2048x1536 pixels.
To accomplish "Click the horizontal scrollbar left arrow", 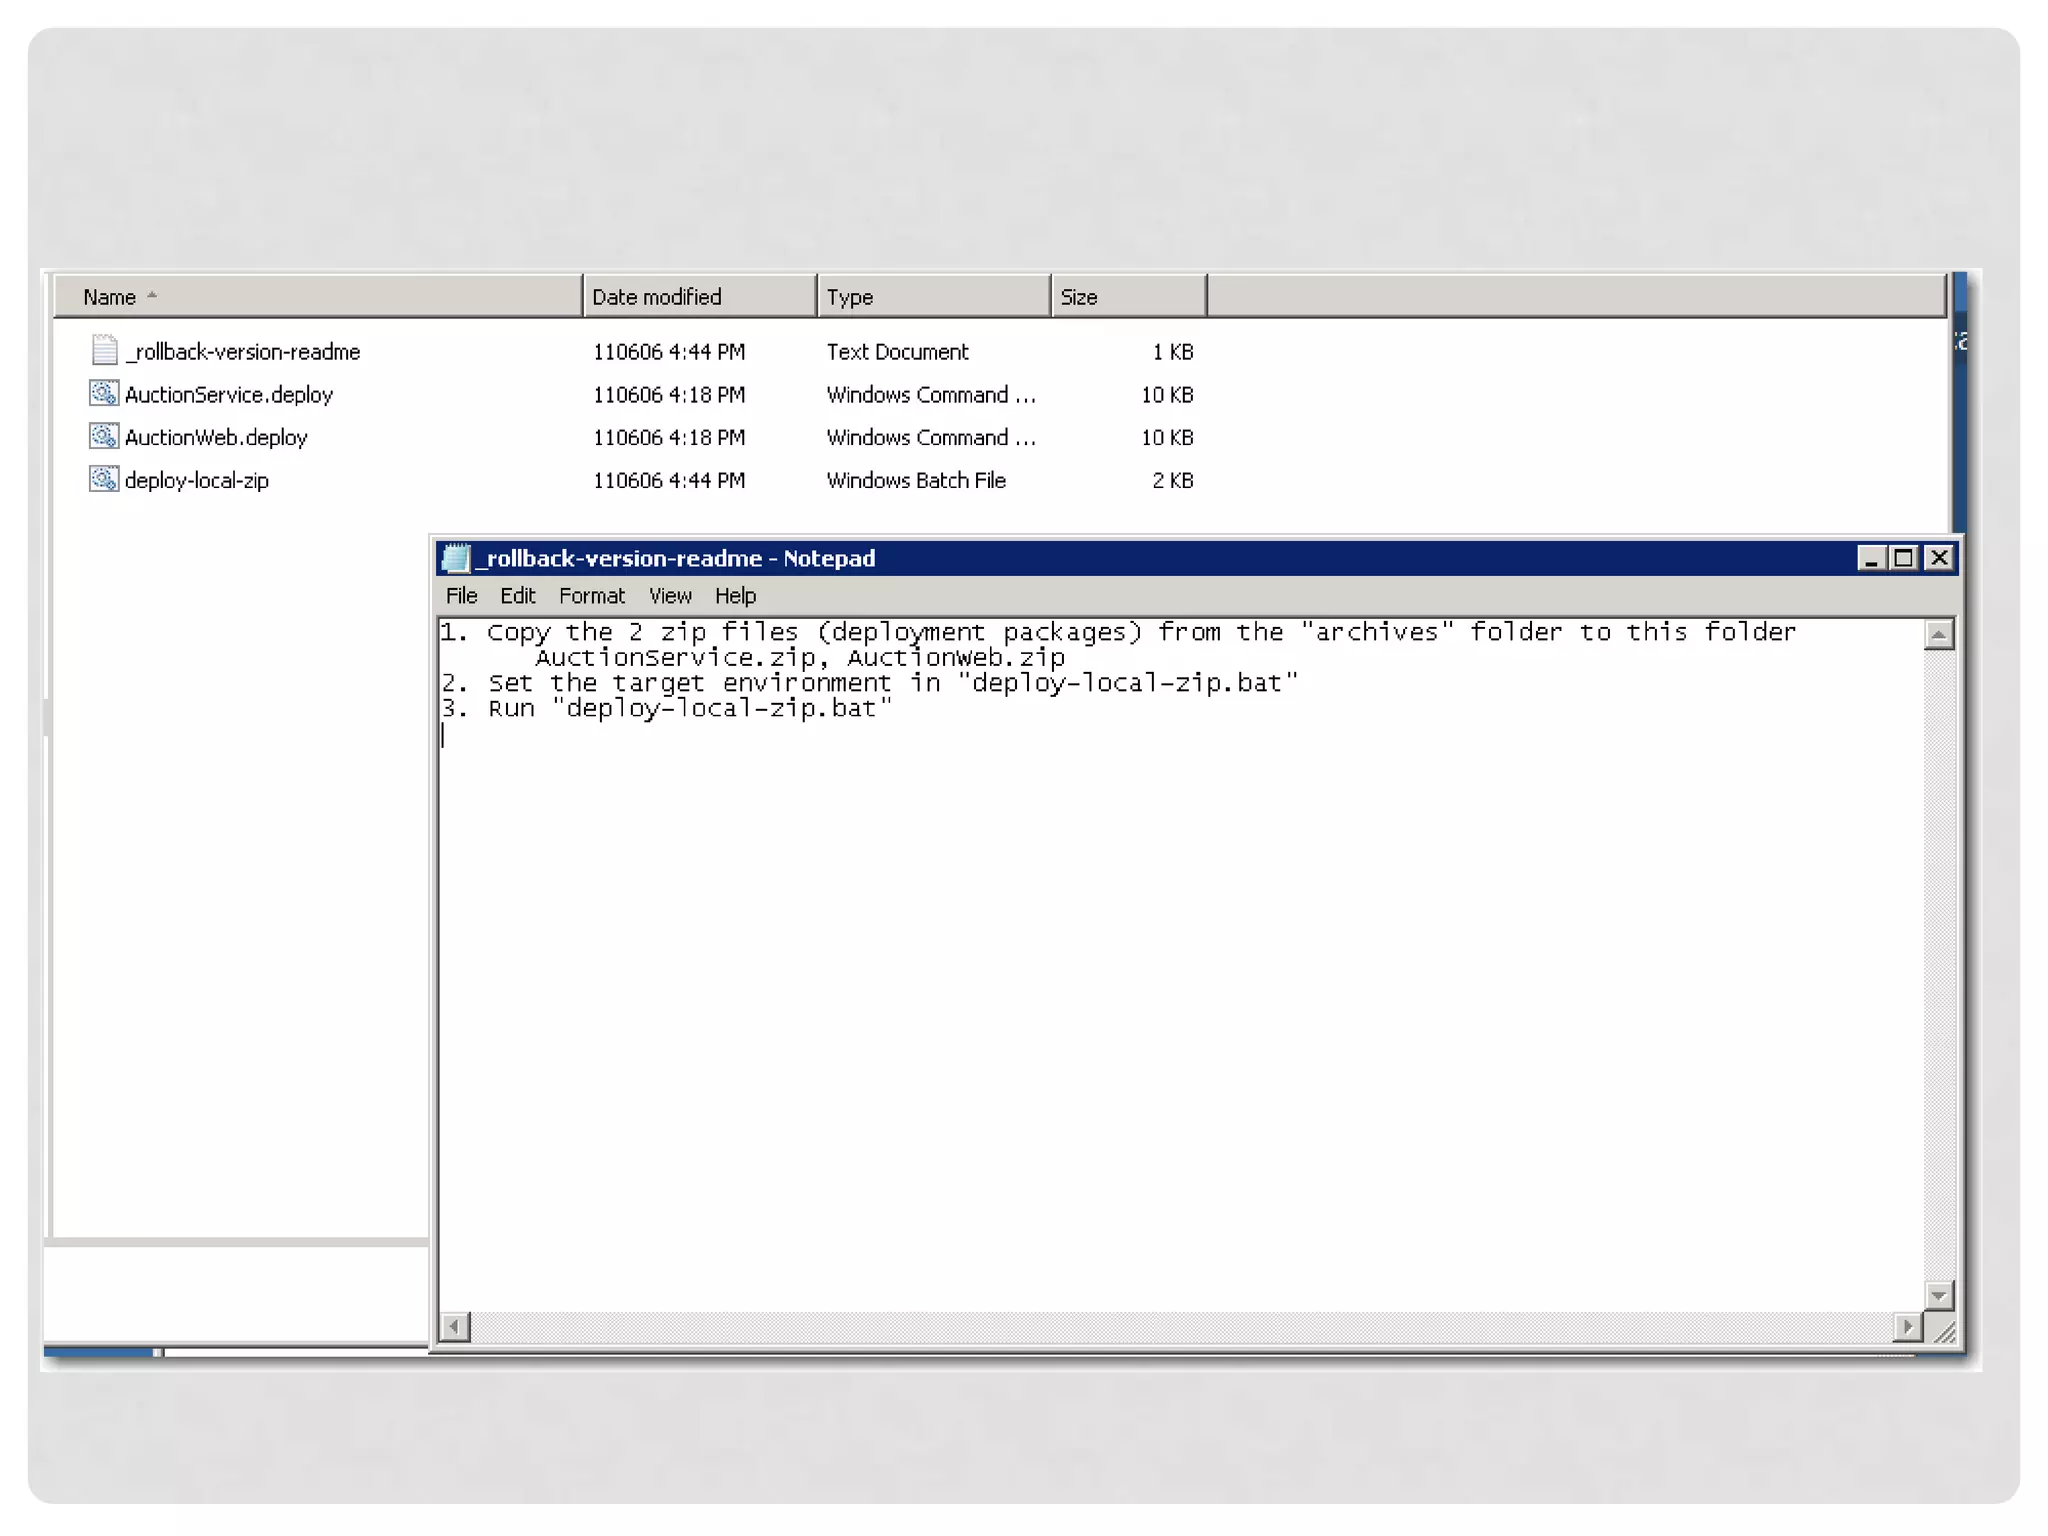I will [x=455, y=1327].
